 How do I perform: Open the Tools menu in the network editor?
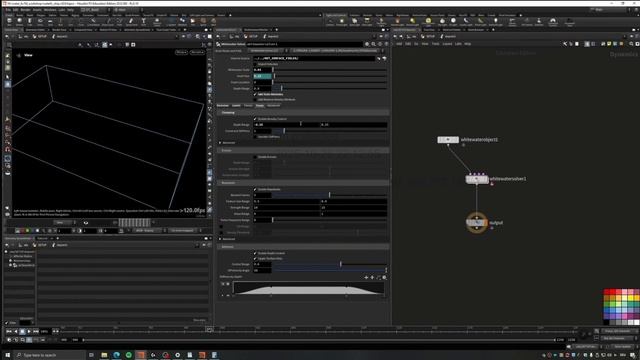point(436,44)
